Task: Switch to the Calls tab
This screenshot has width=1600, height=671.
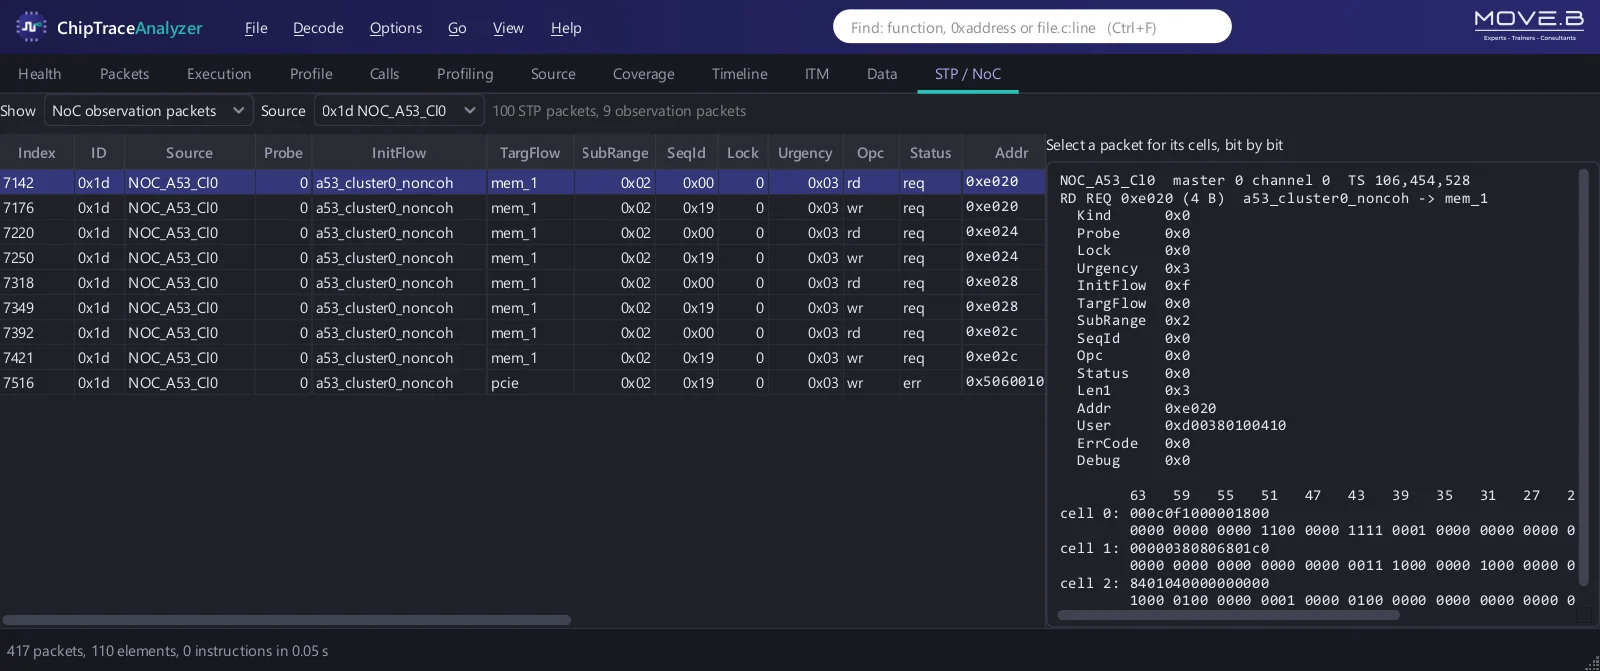Action: coord(384,74)
